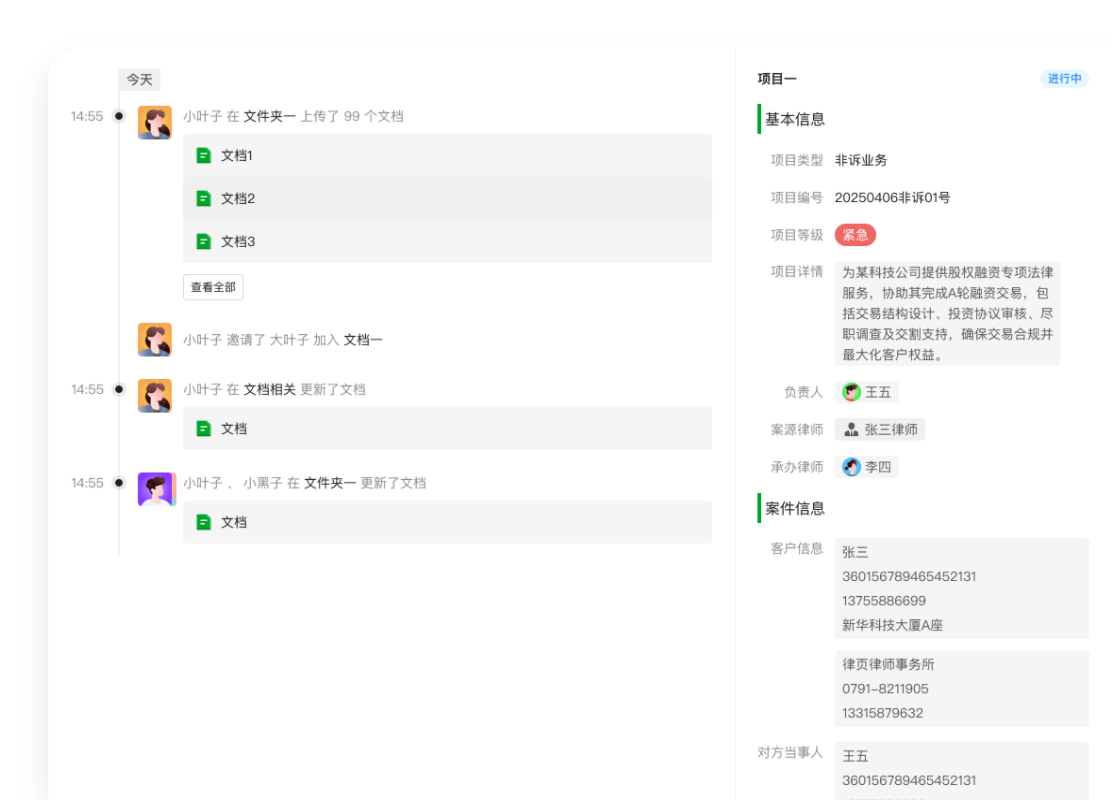Click the green document icon beside 文档2
The width and height of the screenshot is (1112, 800).
[204, 199]
